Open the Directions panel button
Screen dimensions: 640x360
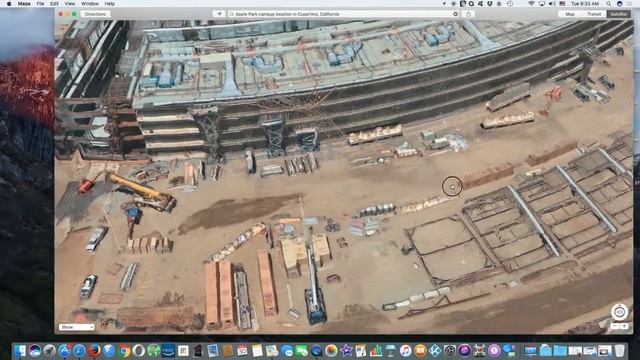click(x=95, y=14)
